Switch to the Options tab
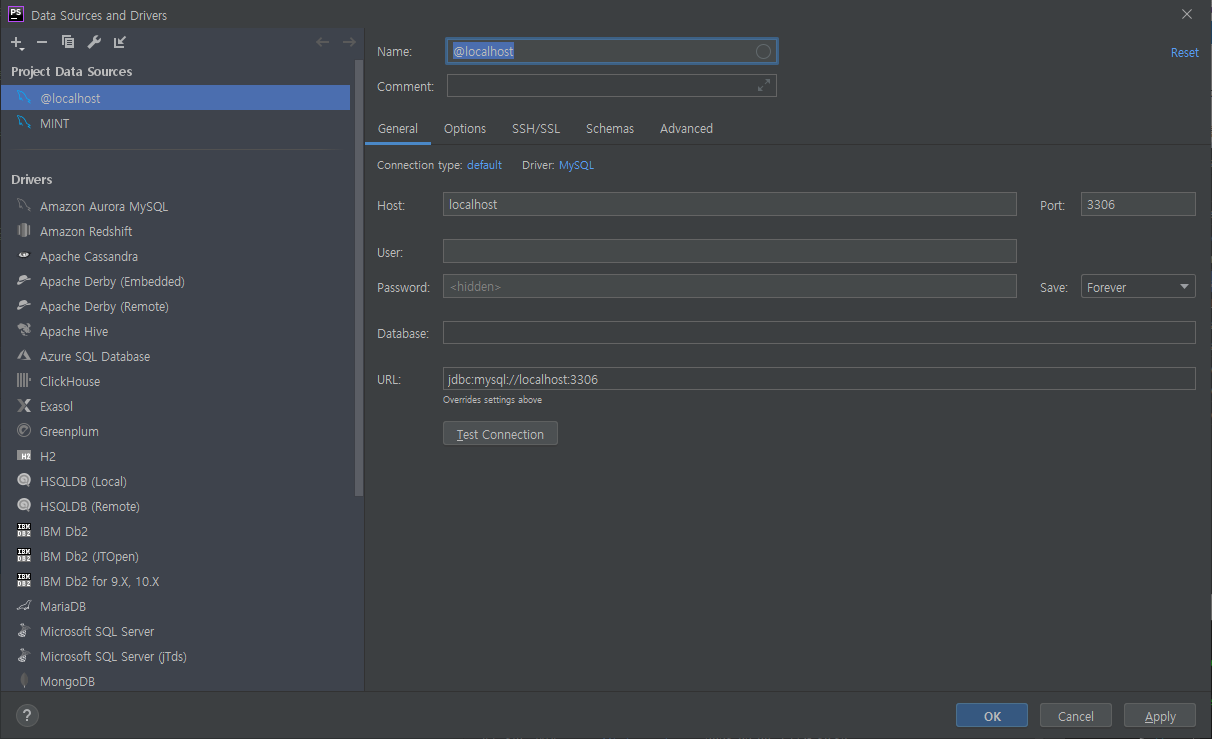This screenshot has width=1212, height=739. click(465, 128)
